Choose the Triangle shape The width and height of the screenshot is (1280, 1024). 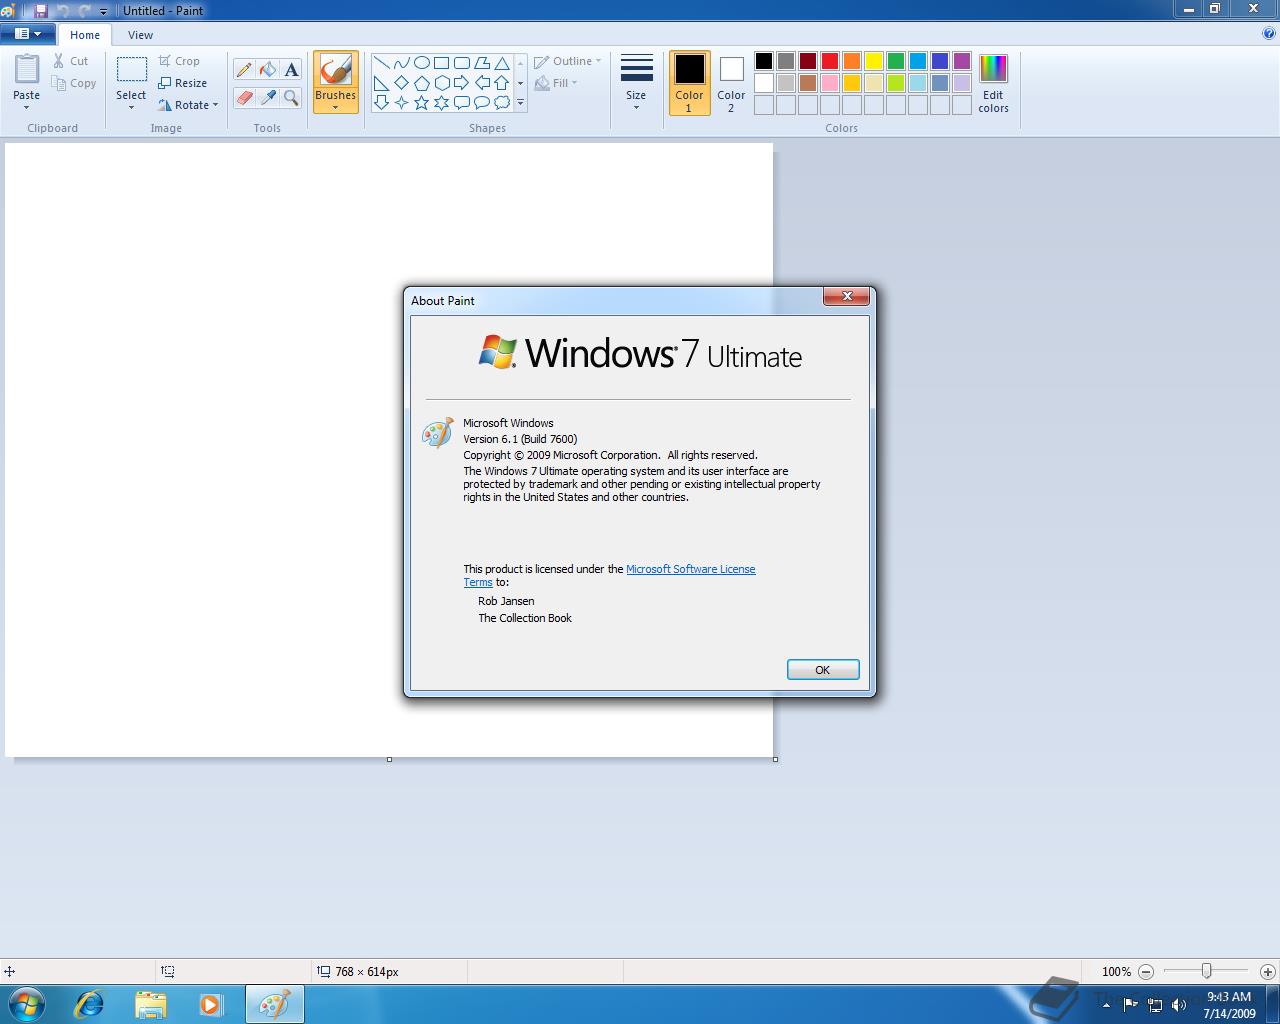click(502, 63)
